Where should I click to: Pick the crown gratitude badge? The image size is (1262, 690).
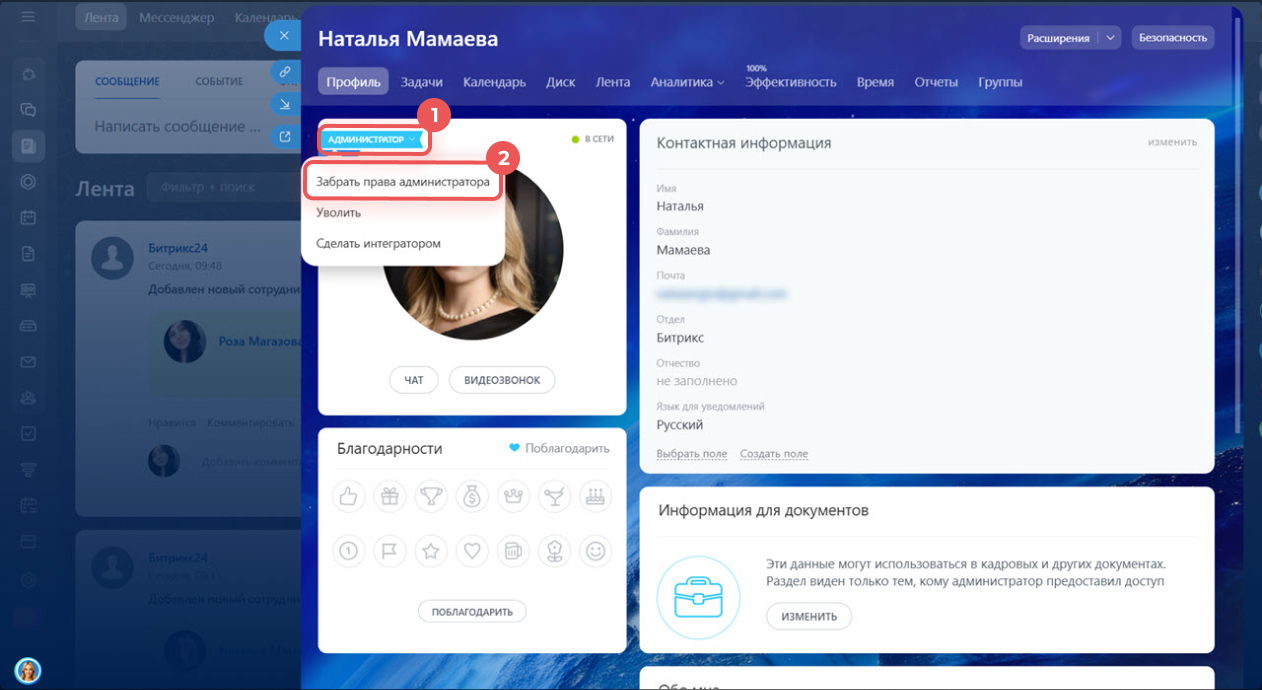(512, 496)
